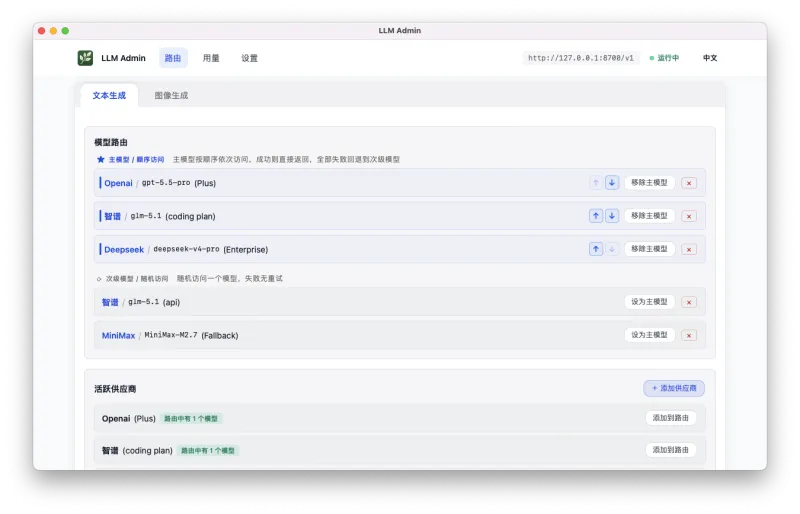Switch to the 图像生成 tab
Viewport: 800px width, 514px height.
171,95
